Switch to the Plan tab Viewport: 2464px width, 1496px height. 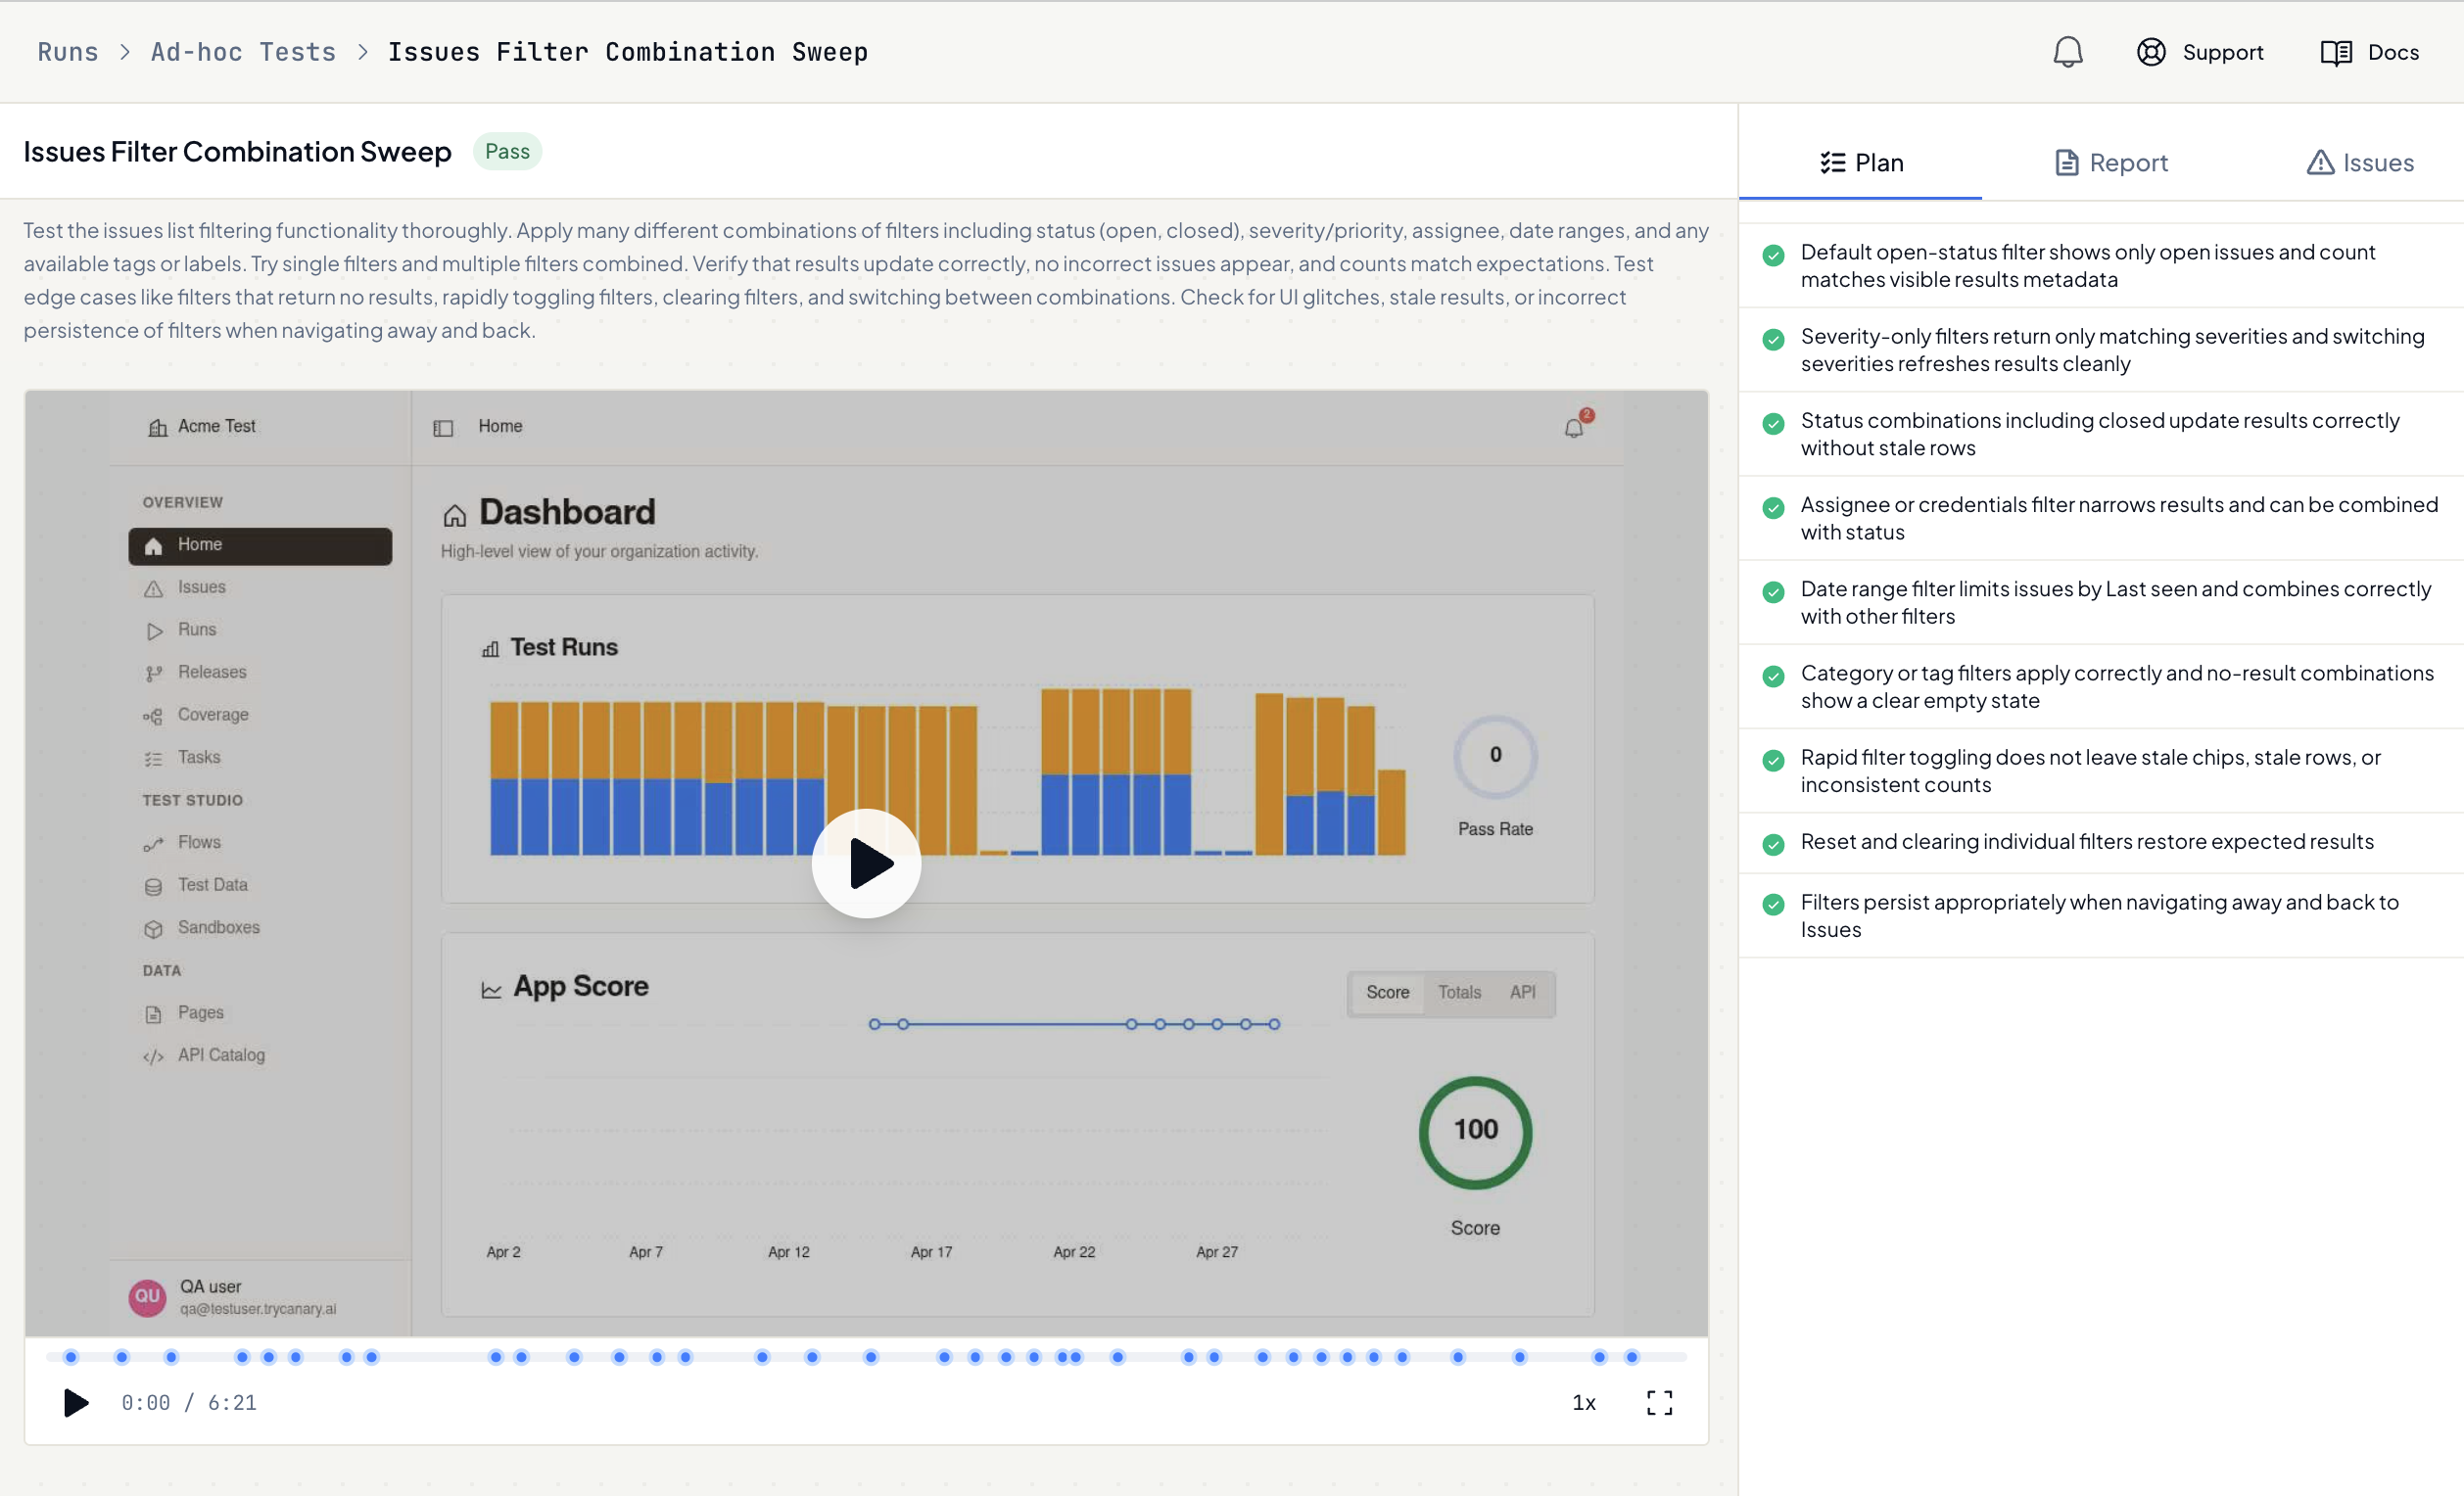pos(1860,162)
